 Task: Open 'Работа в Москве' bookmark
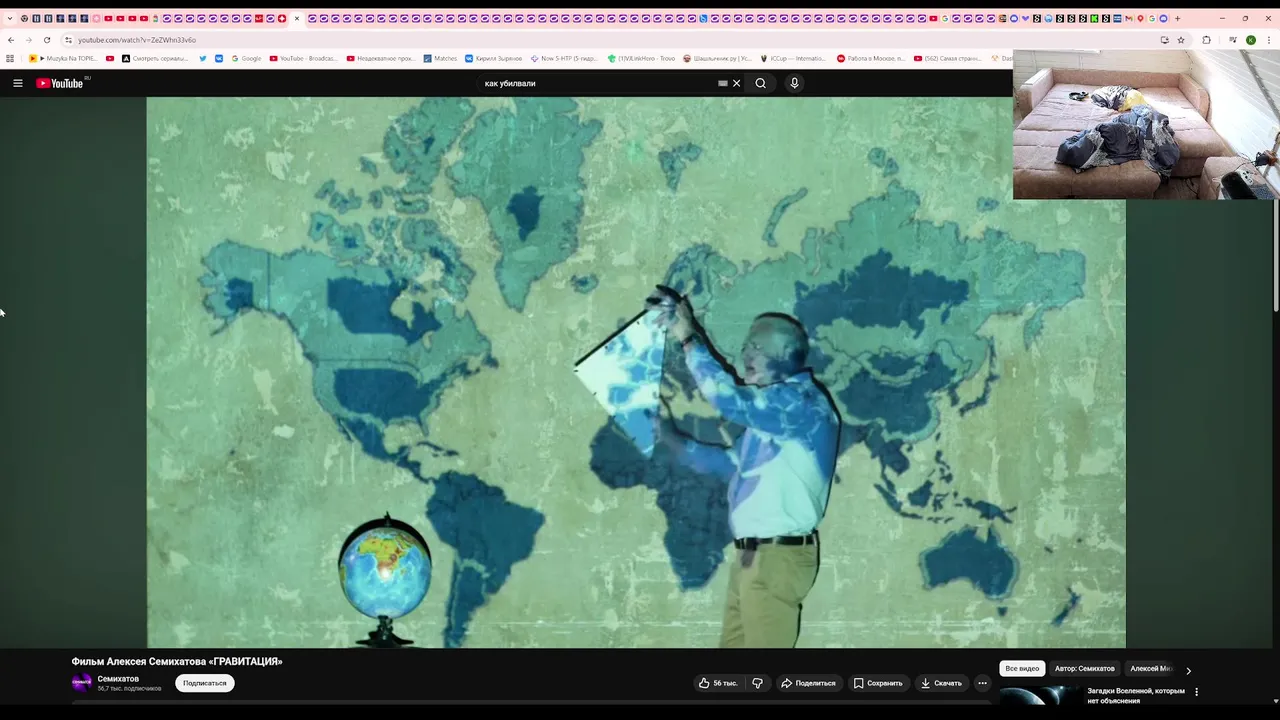pos(871,58)
